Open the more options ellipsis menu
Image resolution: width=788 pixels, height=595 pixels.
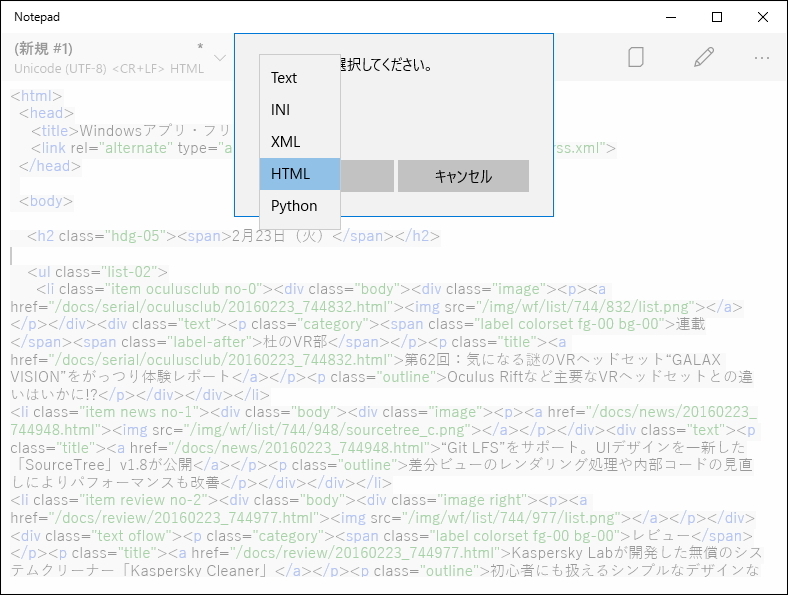pos(762,58)
